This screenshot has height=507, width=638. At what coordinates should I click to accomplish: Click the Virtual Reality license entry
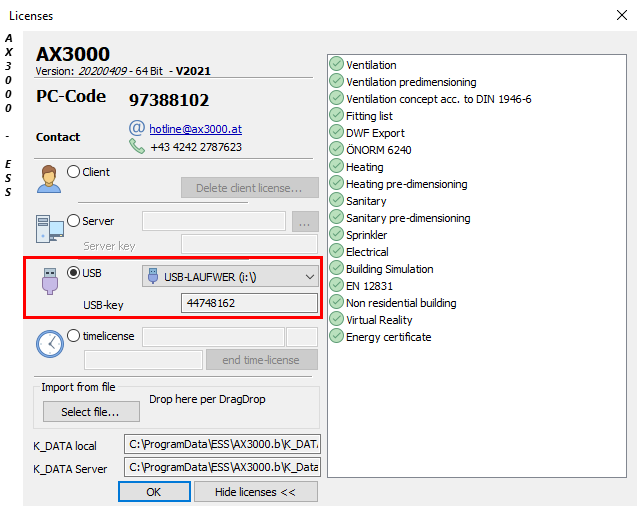click(x=379, y=320)
